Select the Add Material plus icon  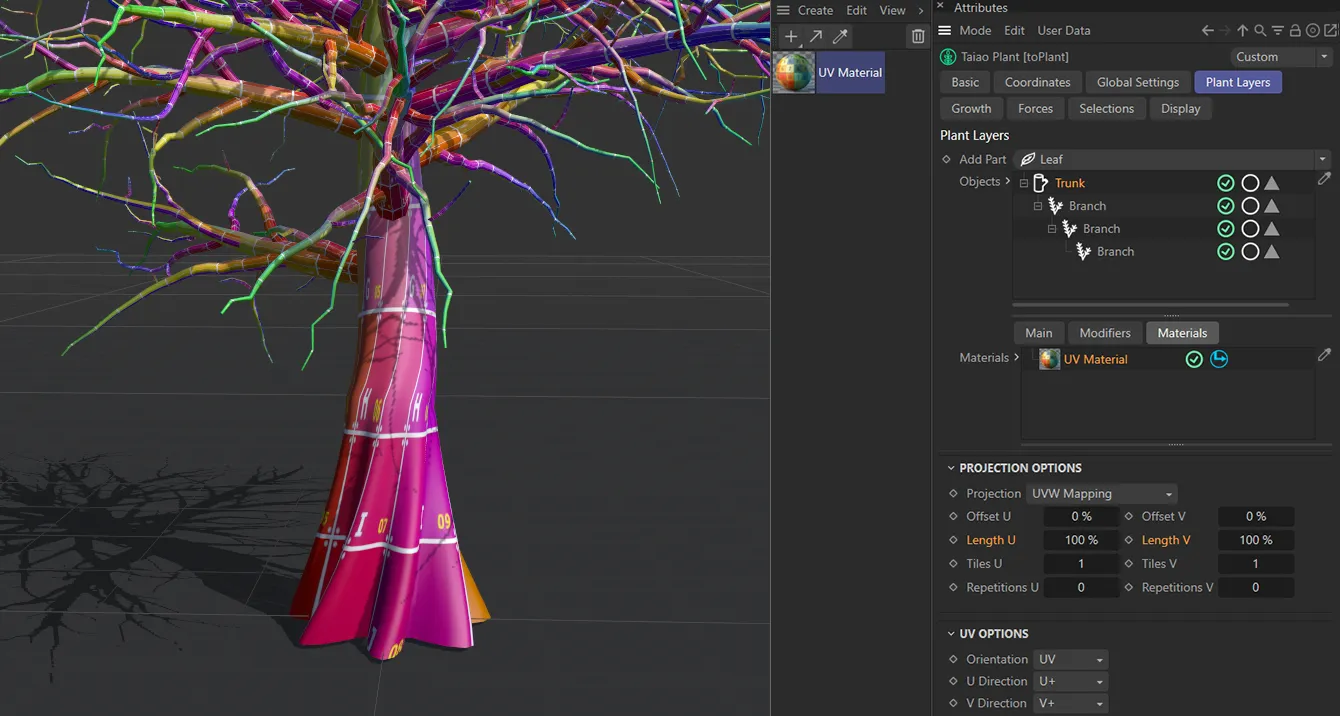790,36
